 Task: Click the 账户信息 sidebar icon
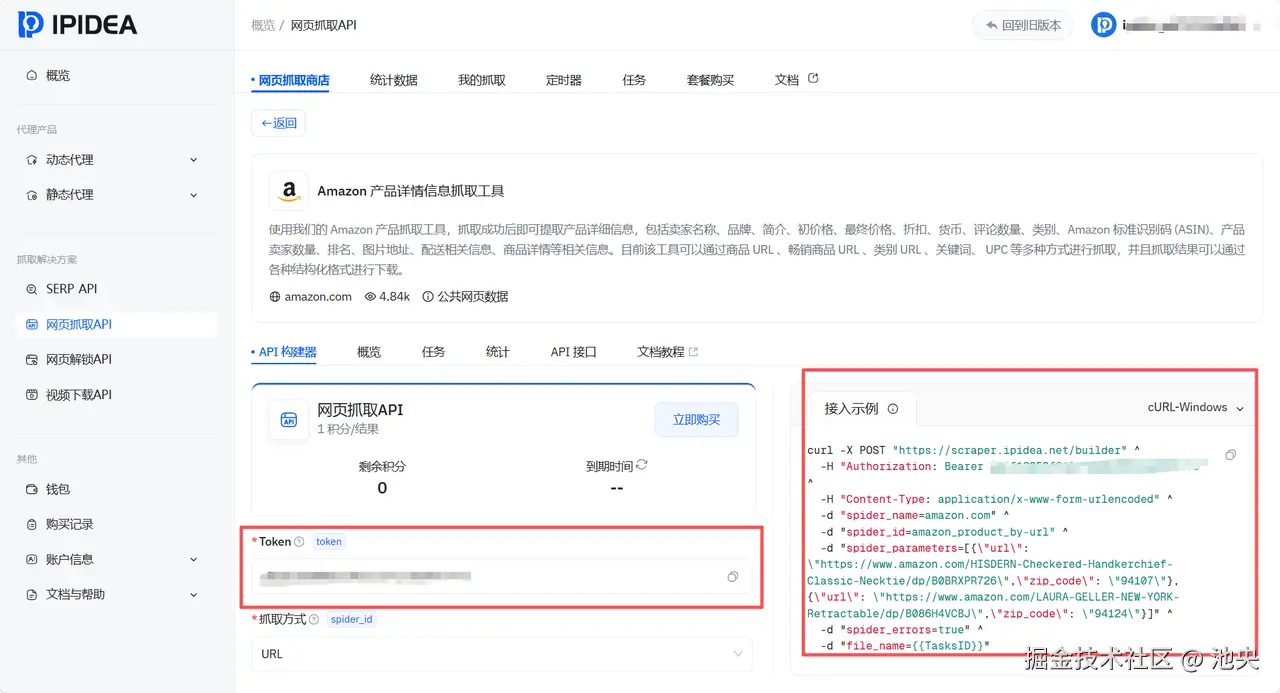pos(32,560)
